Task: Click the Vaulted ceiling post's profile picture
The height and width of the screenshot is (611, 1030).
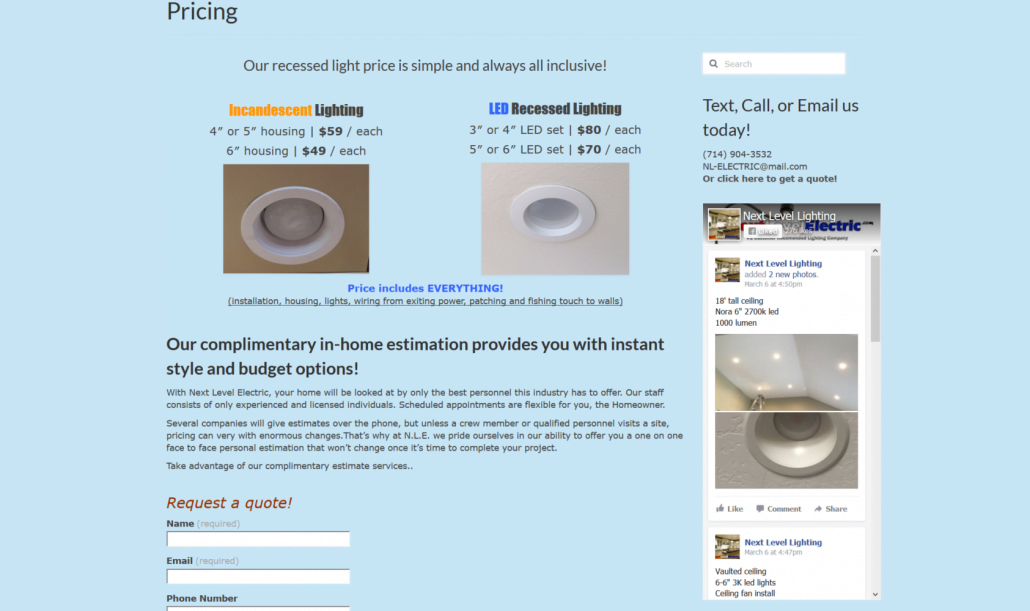Action: point(727,547)
